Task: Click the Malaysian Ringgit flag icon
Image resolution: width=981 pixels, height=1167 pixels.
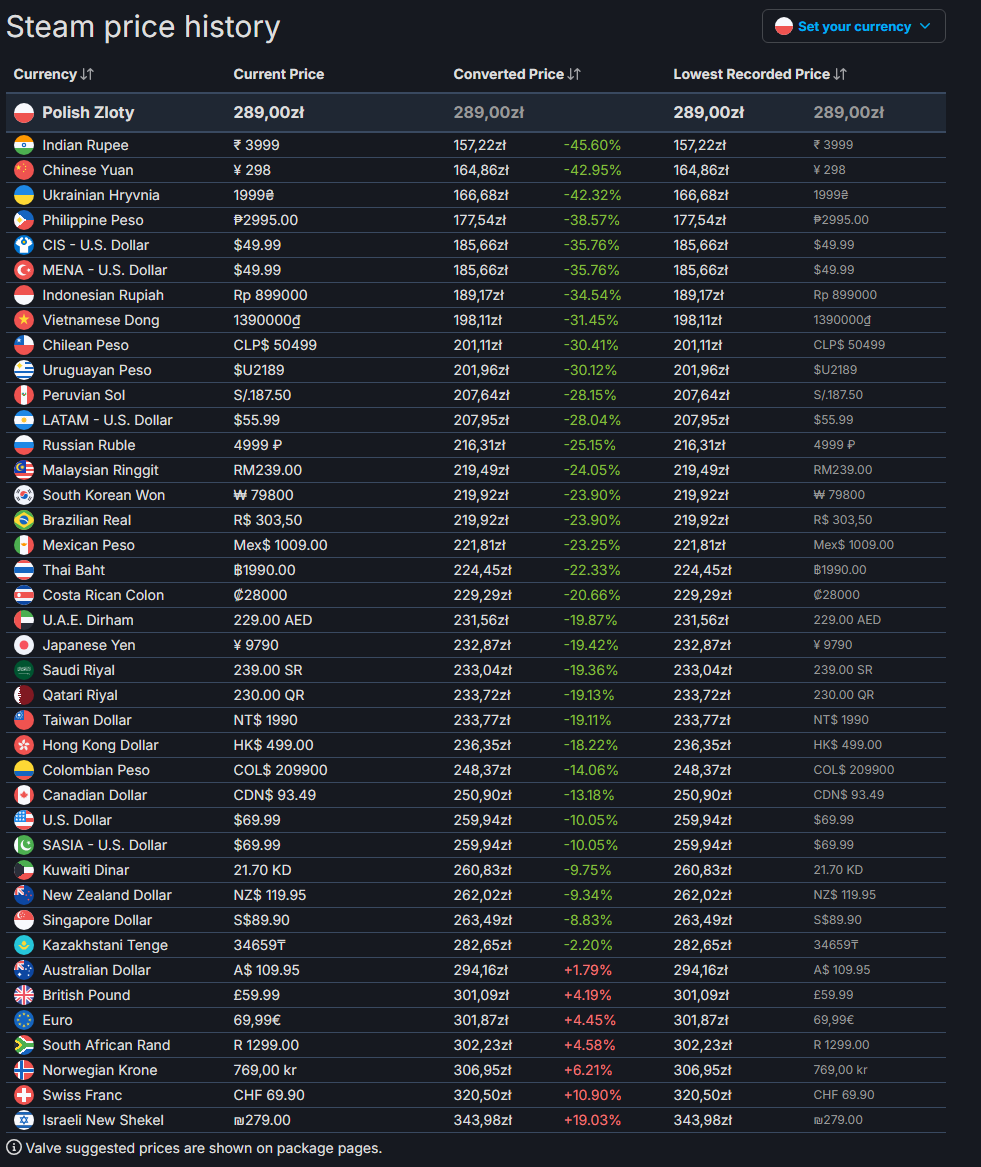Action: (x=24, y=470)
